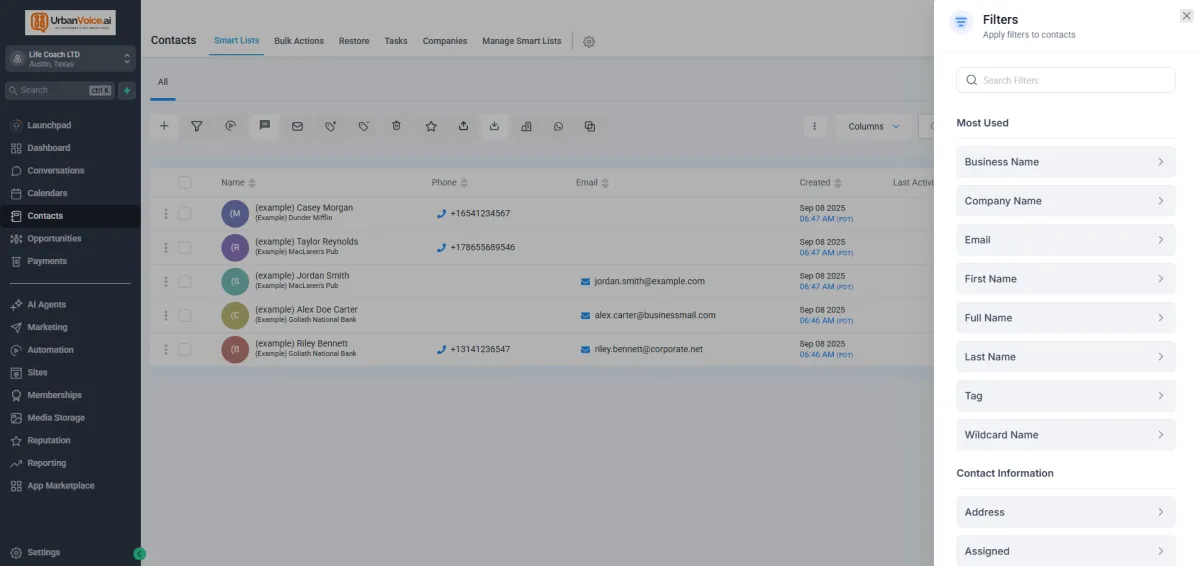This screenshot has width=1200, height=566.
Task: Open row actions menu for Casey Morgan
Action: coord(166,214)
